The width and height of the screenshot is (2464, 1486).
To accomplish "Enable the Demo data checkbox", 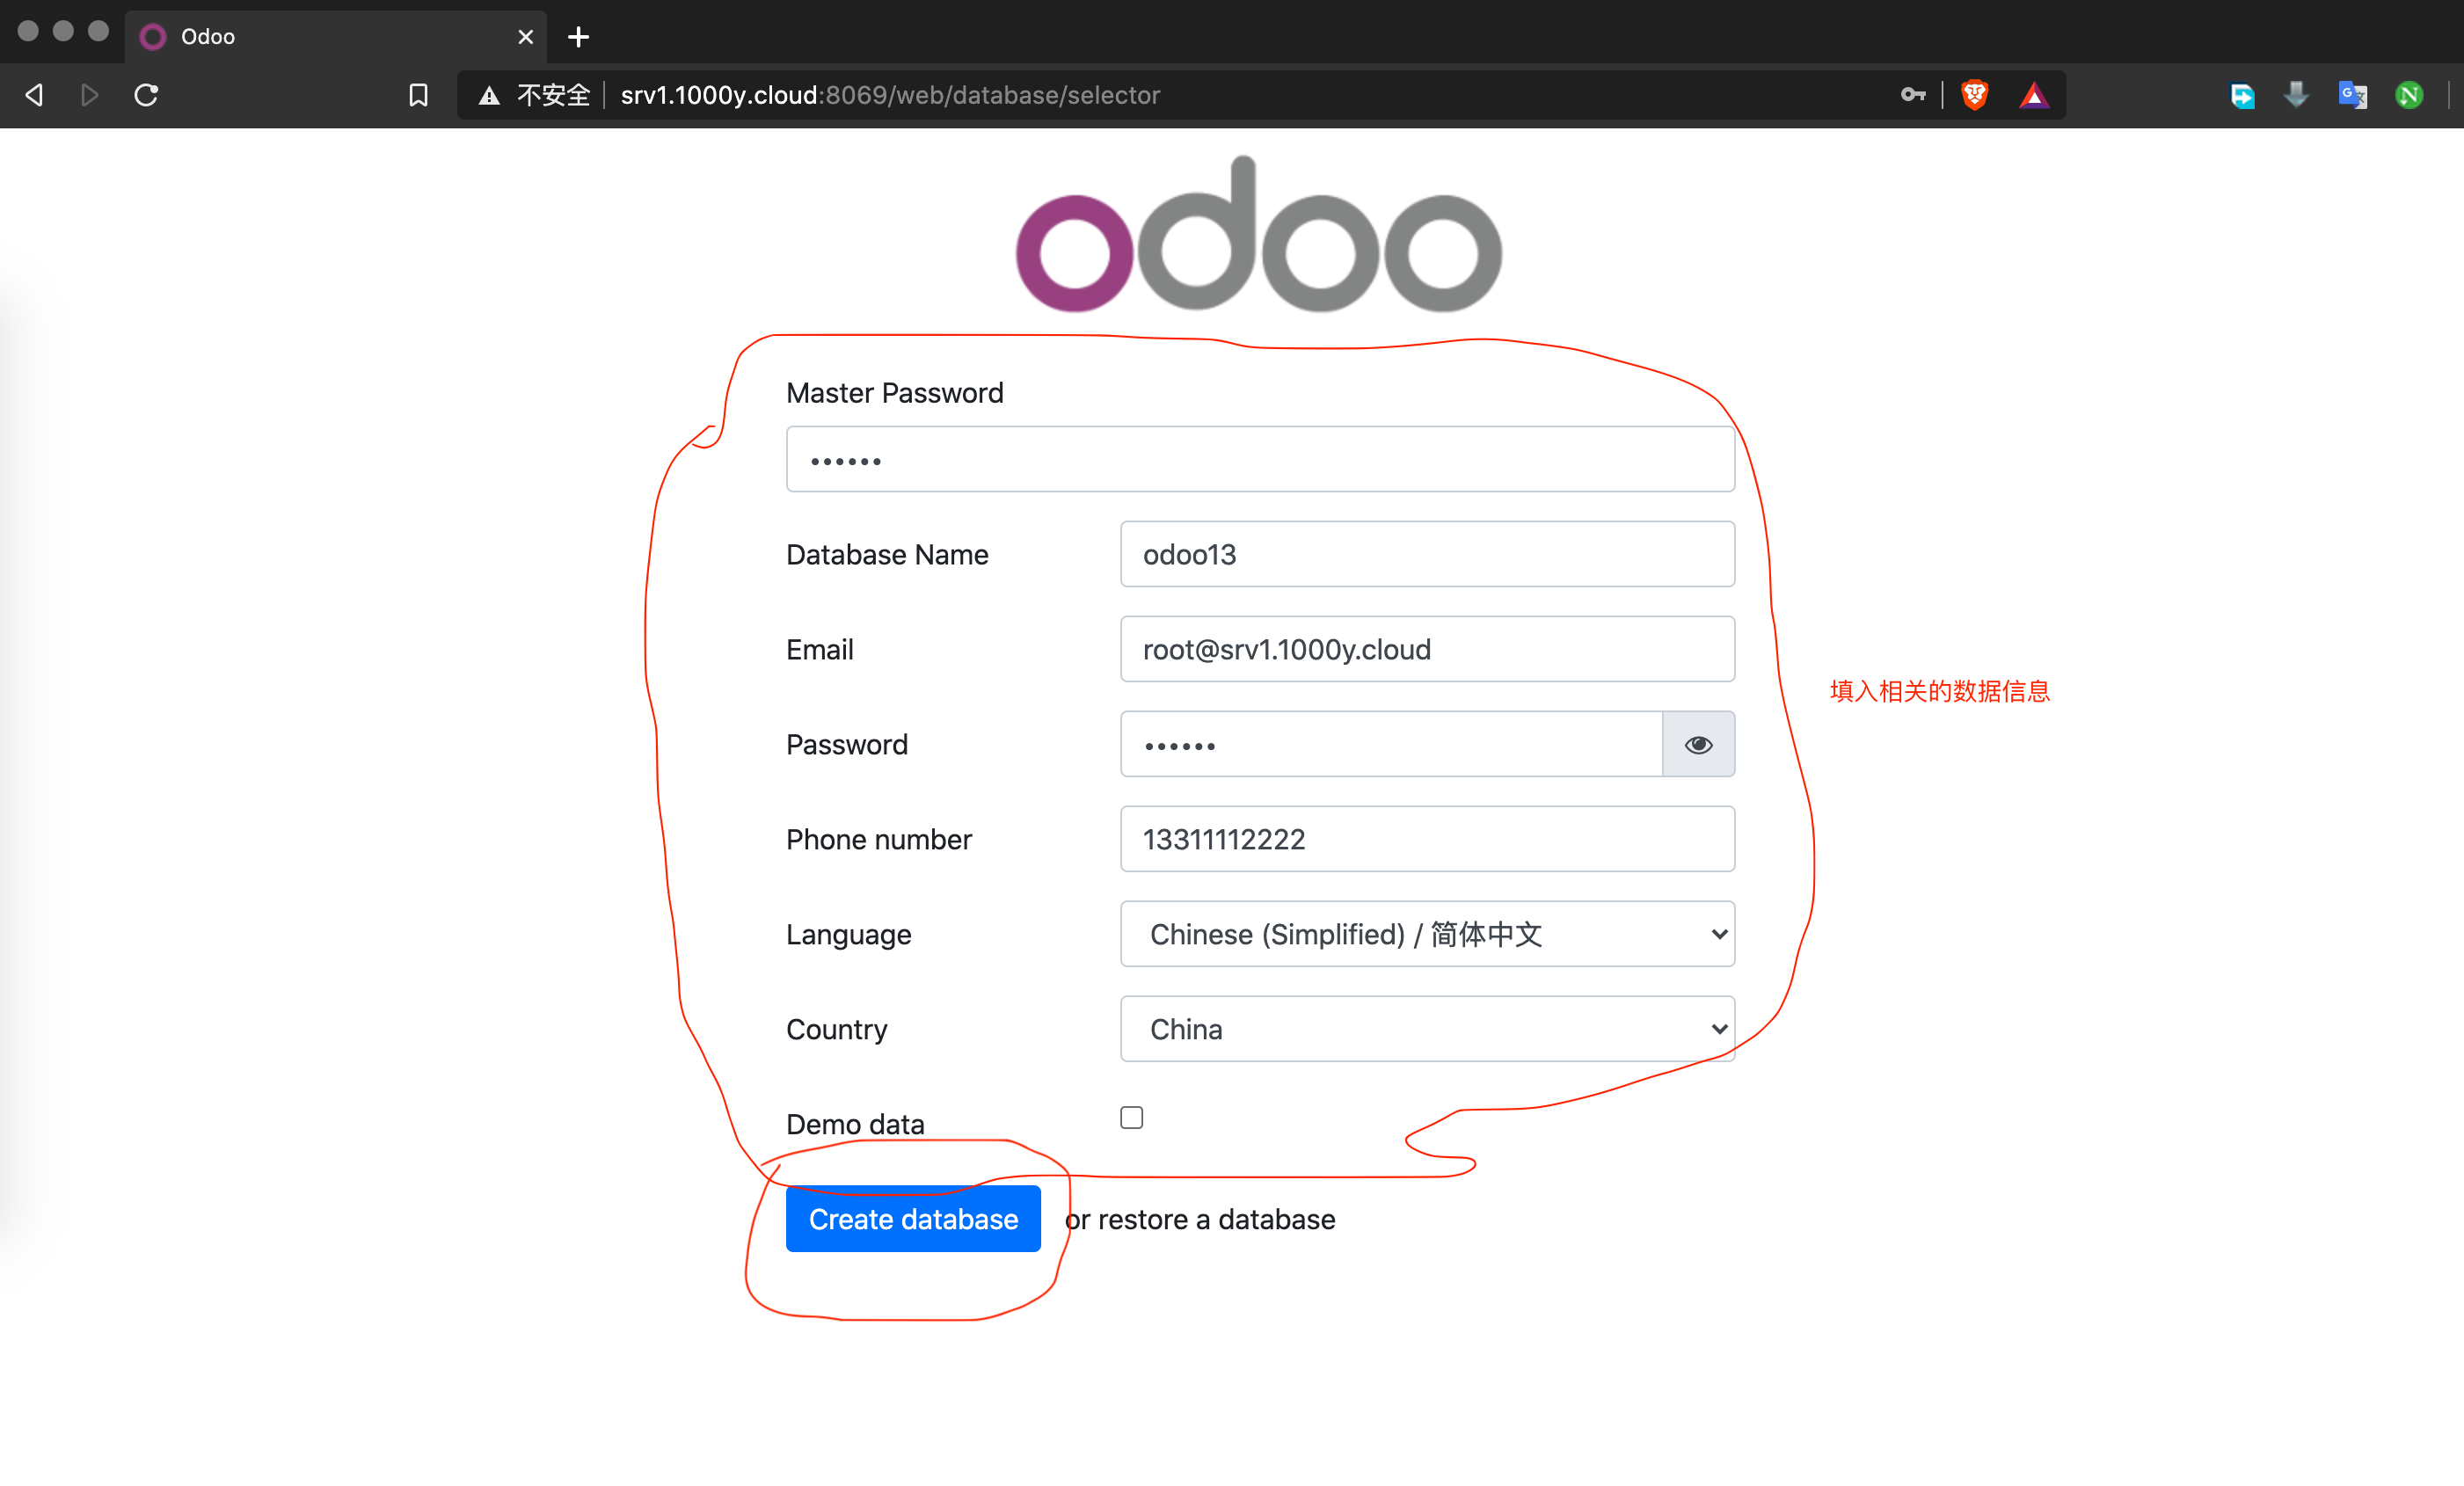I will pos(1131,1117).
